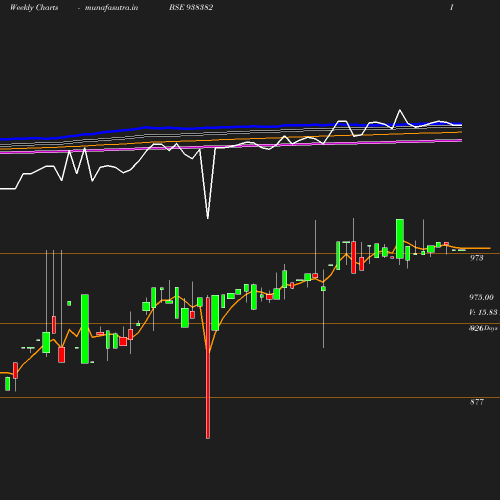Click the tallest green candle near chart top
Viewport: 500px width, 500px height.
point(400,239)
